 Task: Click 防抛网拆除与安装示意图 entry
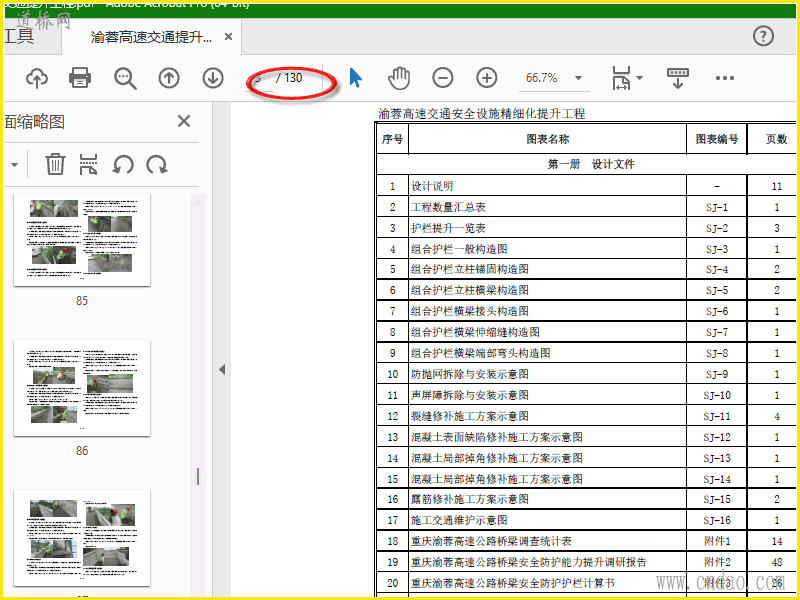[x=469, y=374]
